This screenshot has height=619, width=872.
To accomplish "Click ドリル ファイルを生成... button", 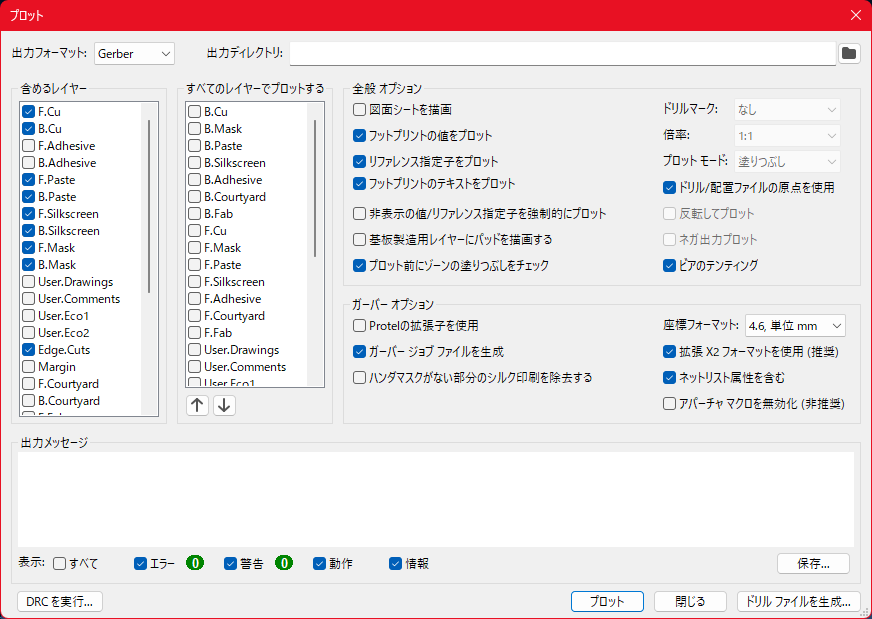I will tap(799, 601).
